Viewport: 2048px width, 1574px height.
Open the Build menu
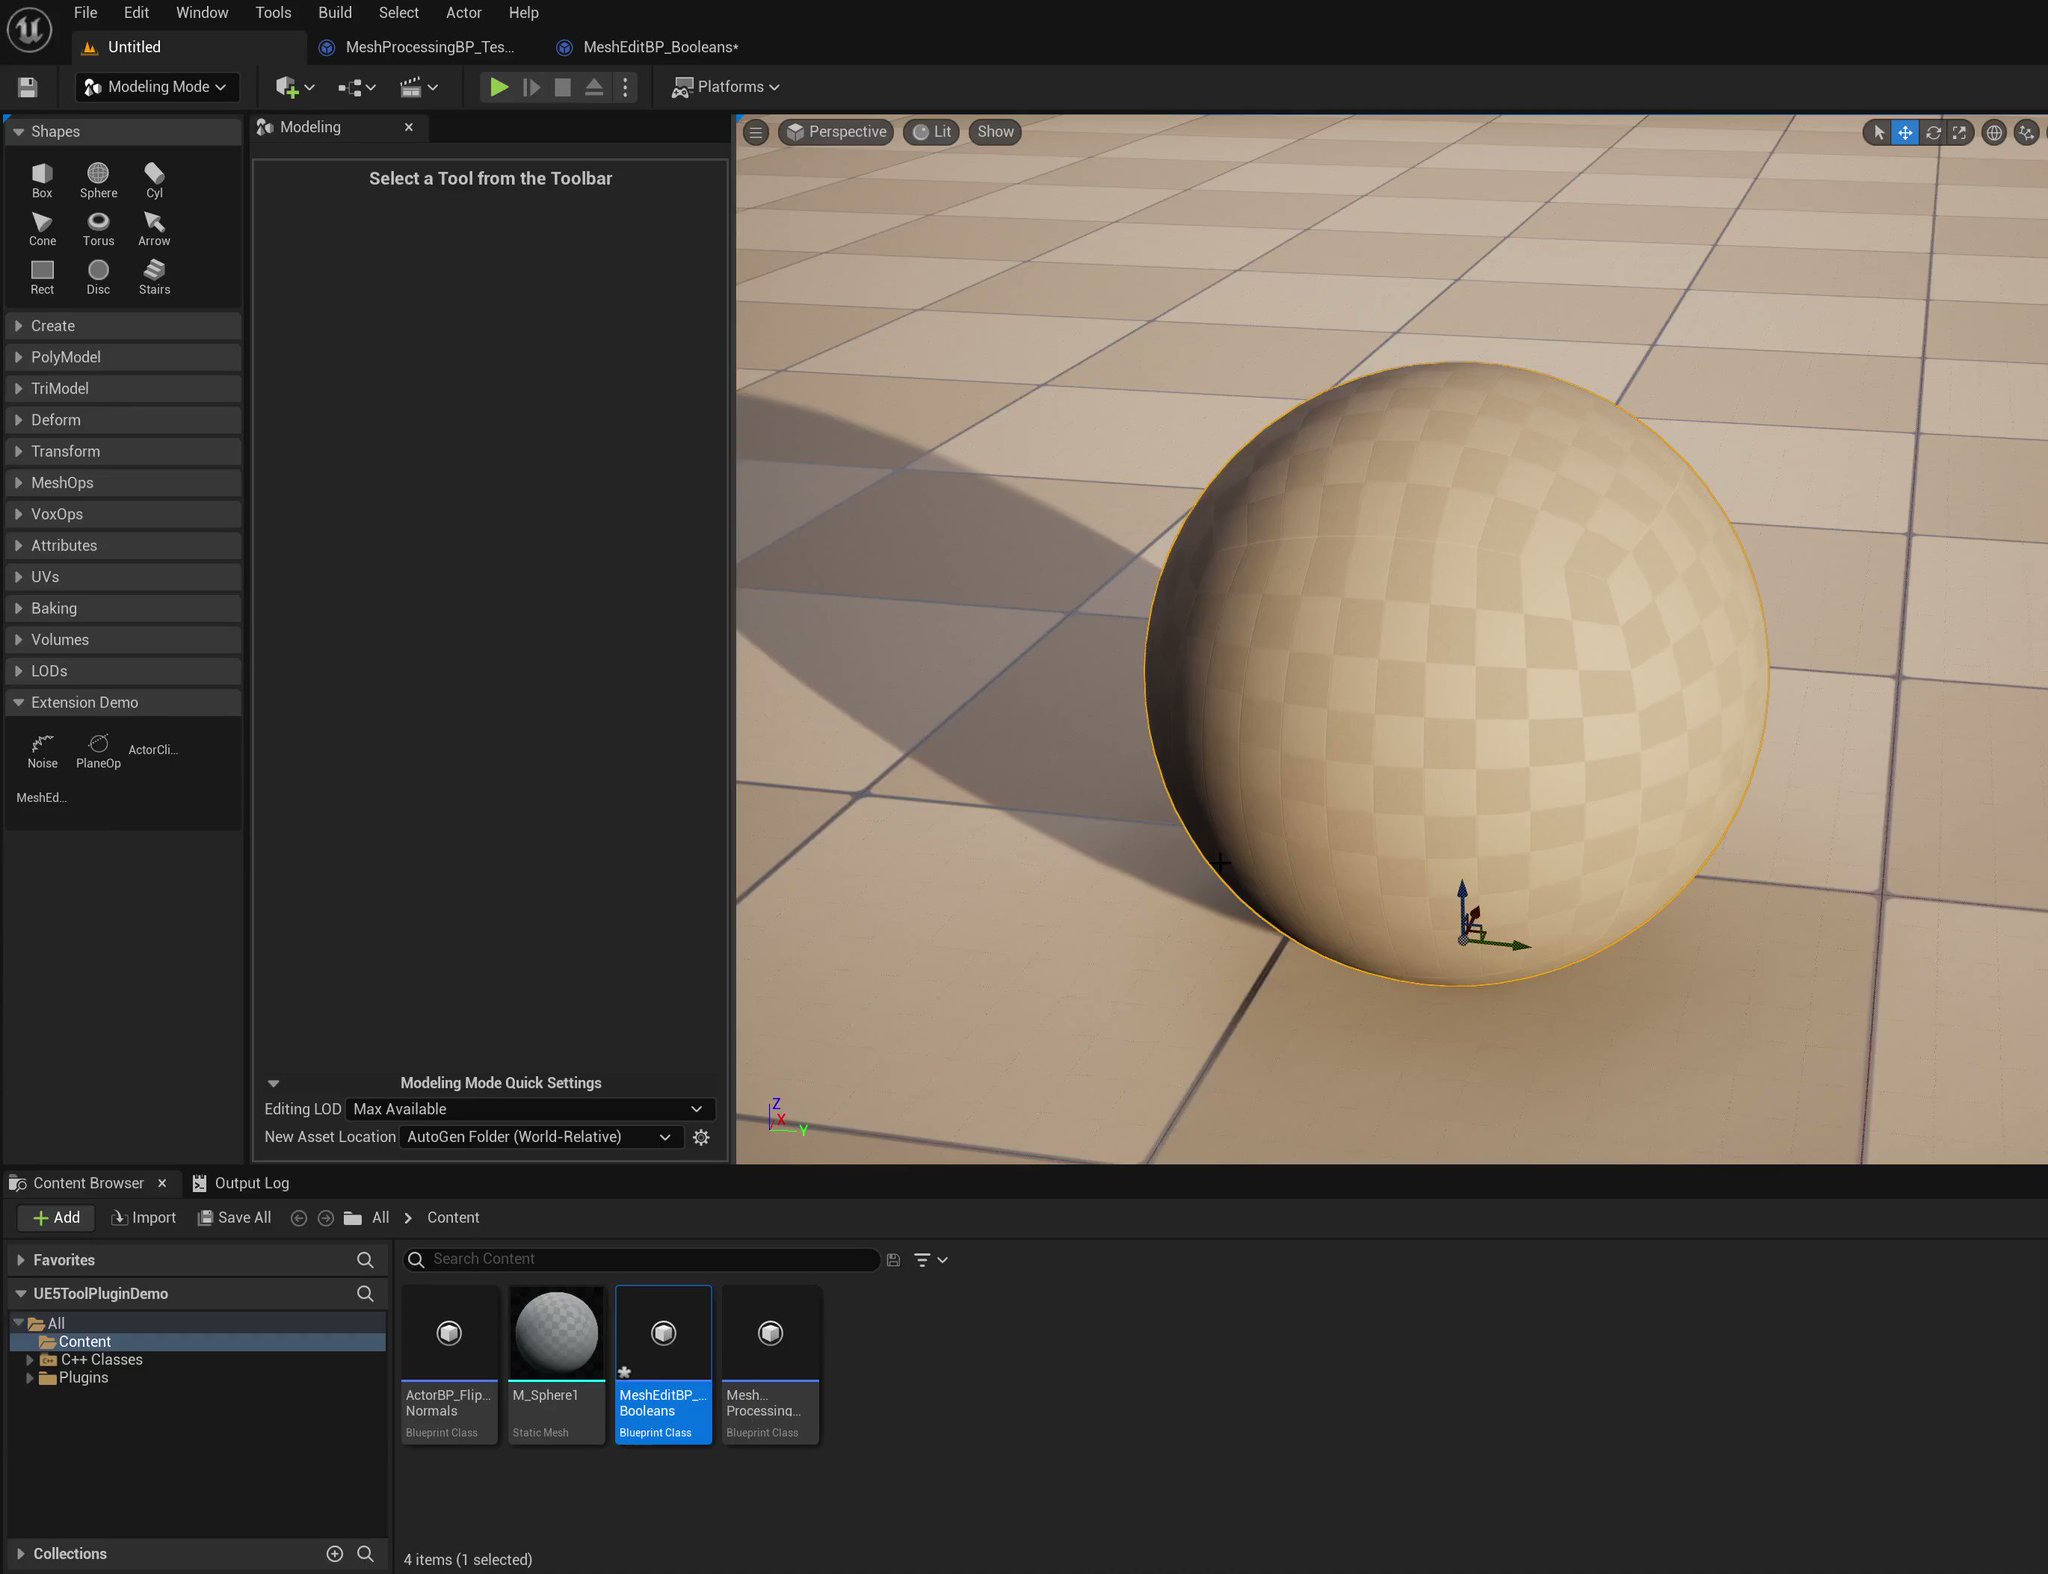pyautogui.click(x=334, y=12)
